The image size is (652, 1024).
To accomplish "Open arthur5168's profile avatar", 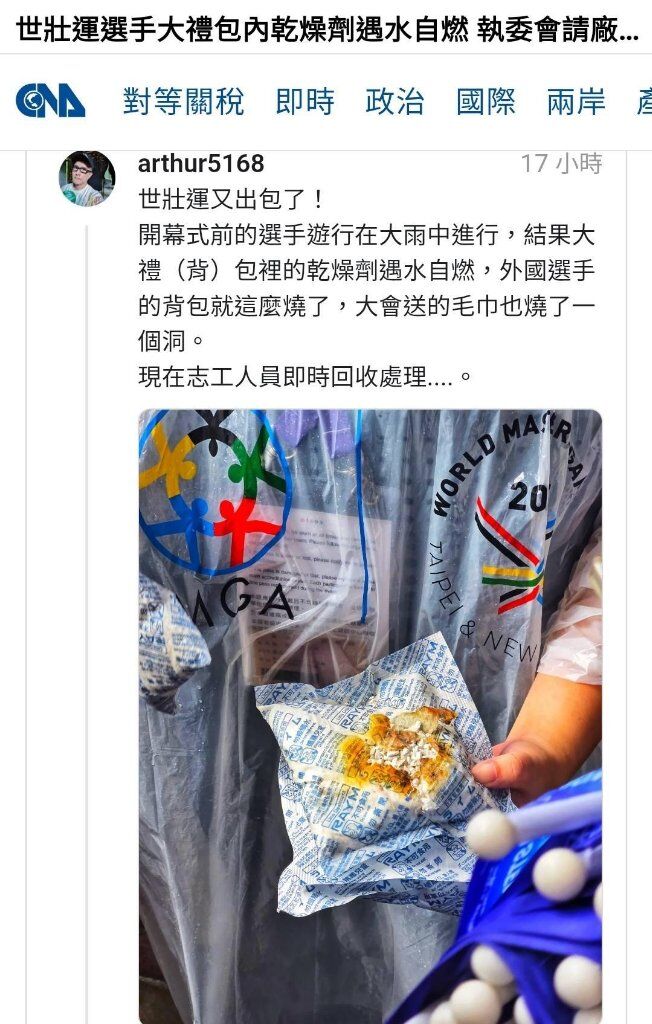I will pos(87,179).
